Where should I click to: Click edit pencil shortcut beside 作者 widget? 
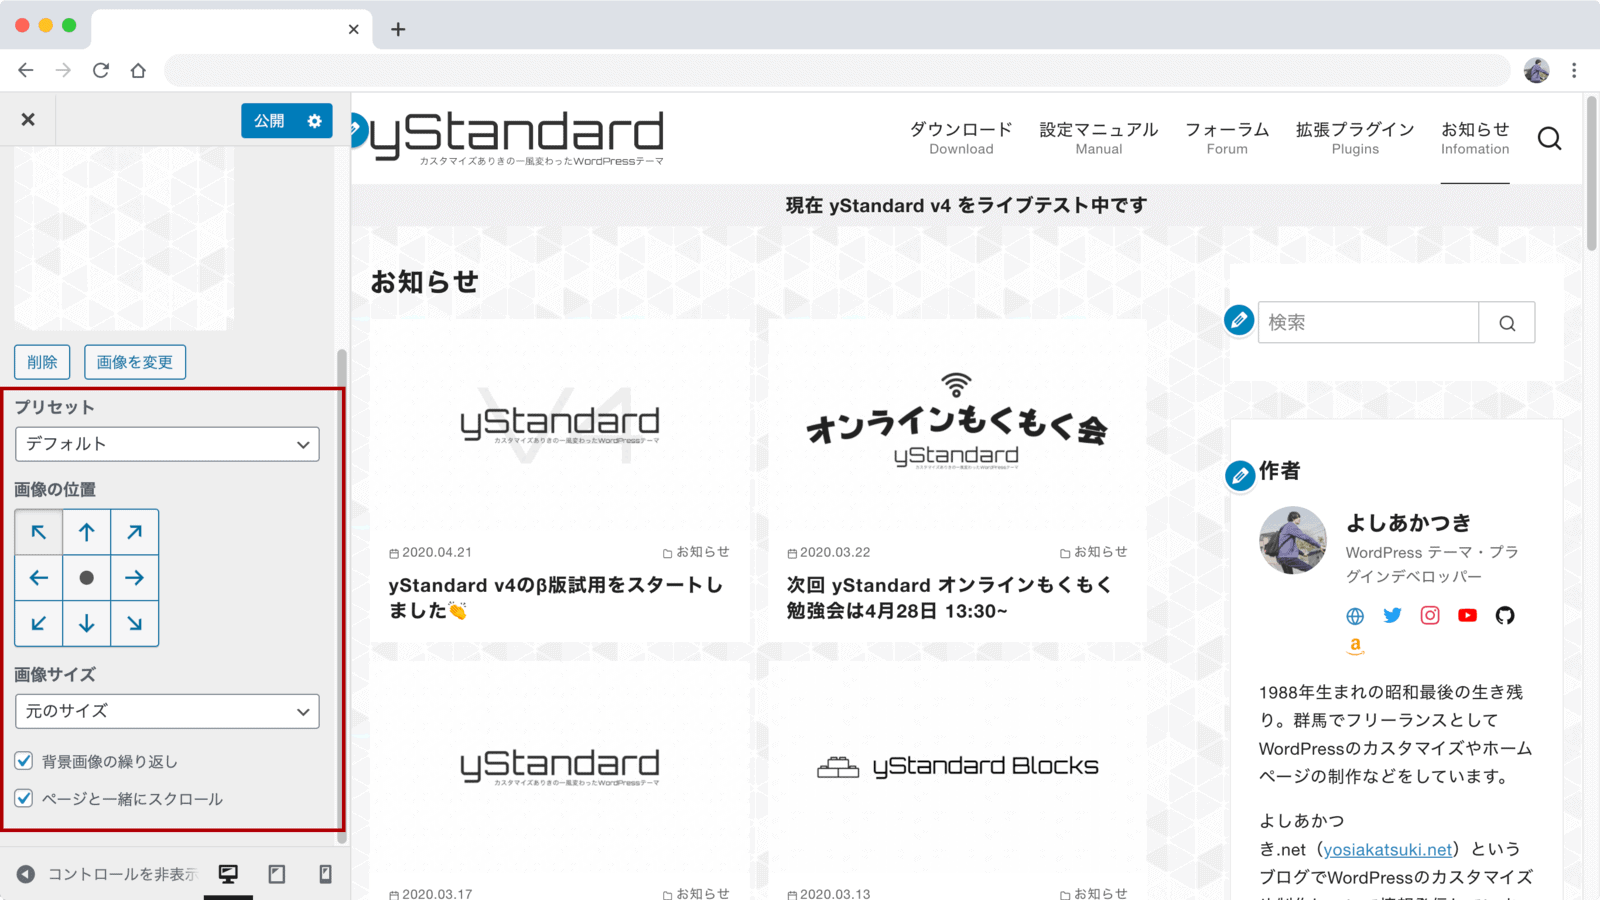[1240, 475]
